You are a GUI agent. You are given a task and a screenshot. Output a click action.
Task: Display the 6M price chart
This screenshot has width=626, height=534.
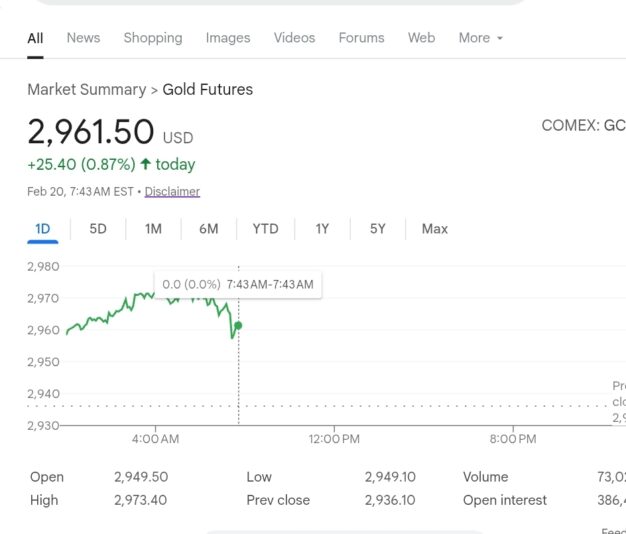208,229
